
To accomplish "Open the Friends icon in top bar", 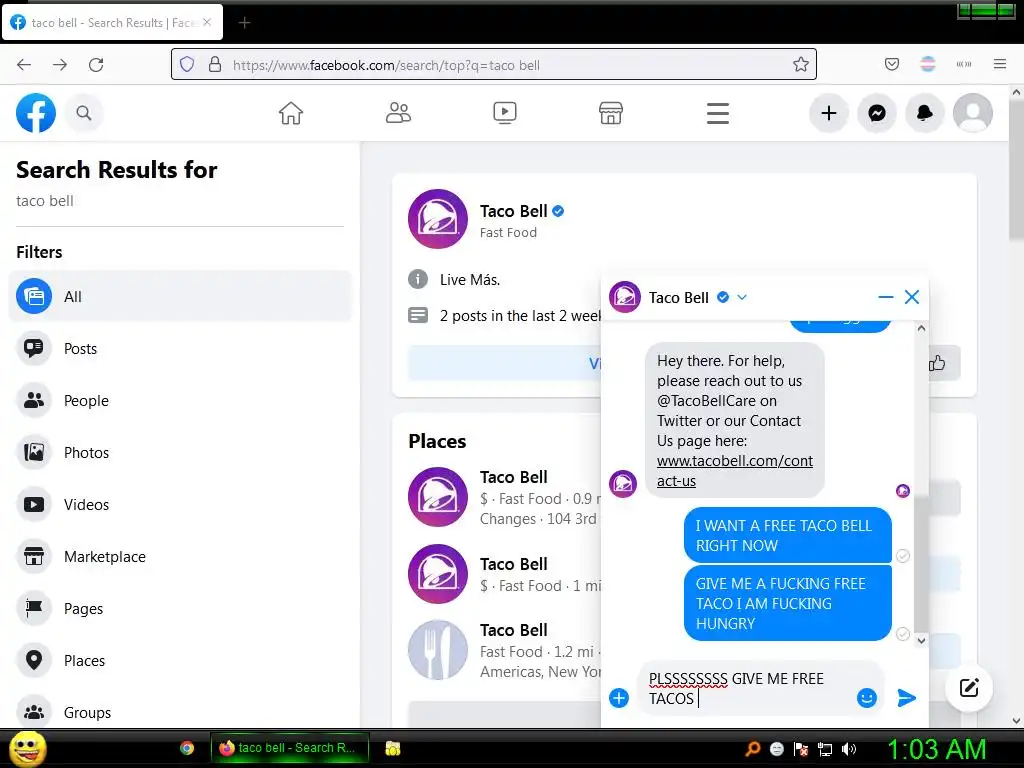I will (398, 113).
